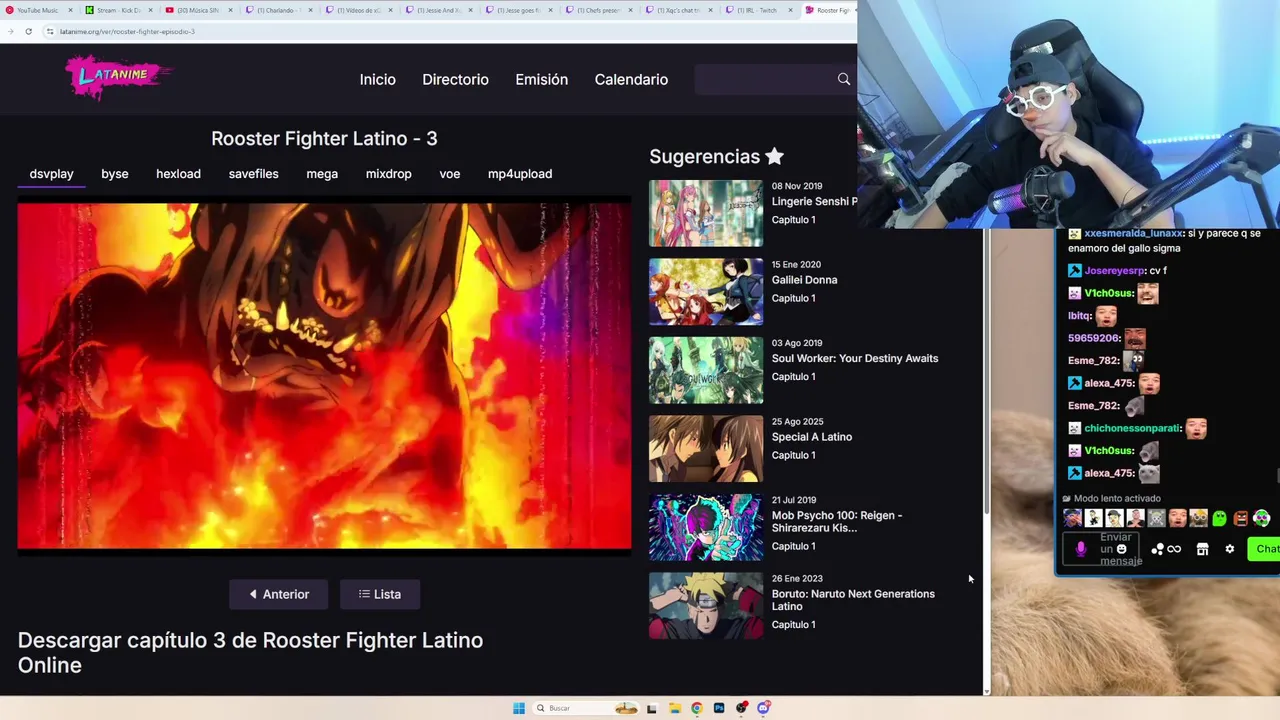The image size is (1280, 720).
Task: Select the dsvplay video server tab
Action: [x=52, y=174]
